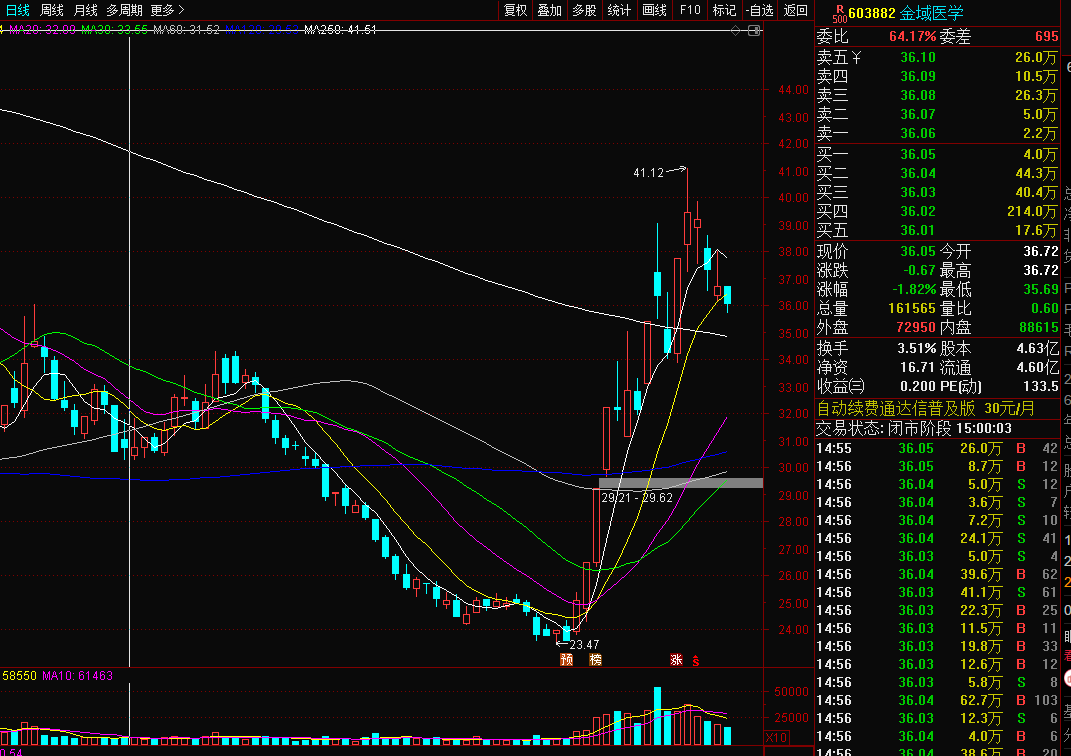This screenshot has height=756, width=1071.
Task: Click the MA10: 61463 volume label
Action: (x=77, y=675)
